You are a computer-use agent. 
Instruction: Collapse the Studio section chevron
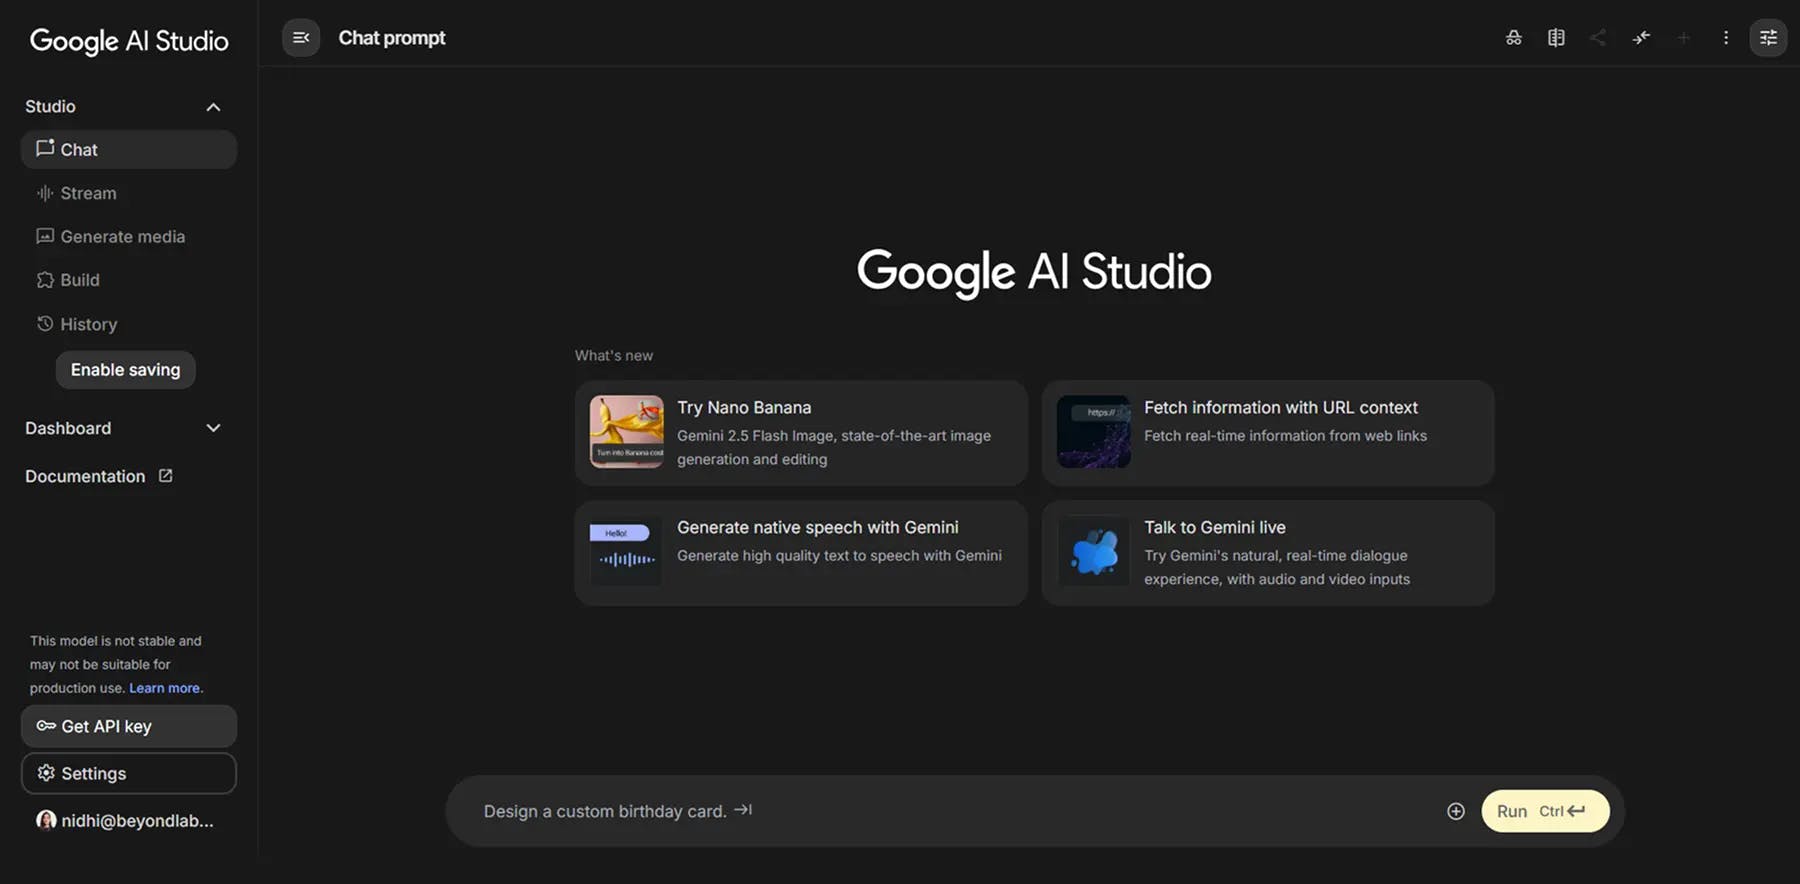[x=213, y=107]
